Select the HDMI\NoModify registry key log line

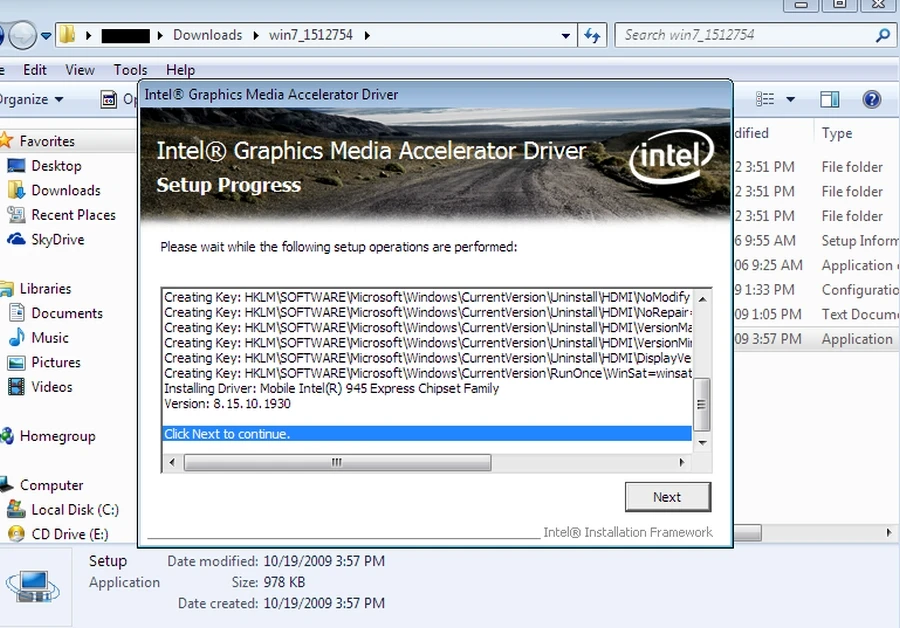click(x=427, y=297)
